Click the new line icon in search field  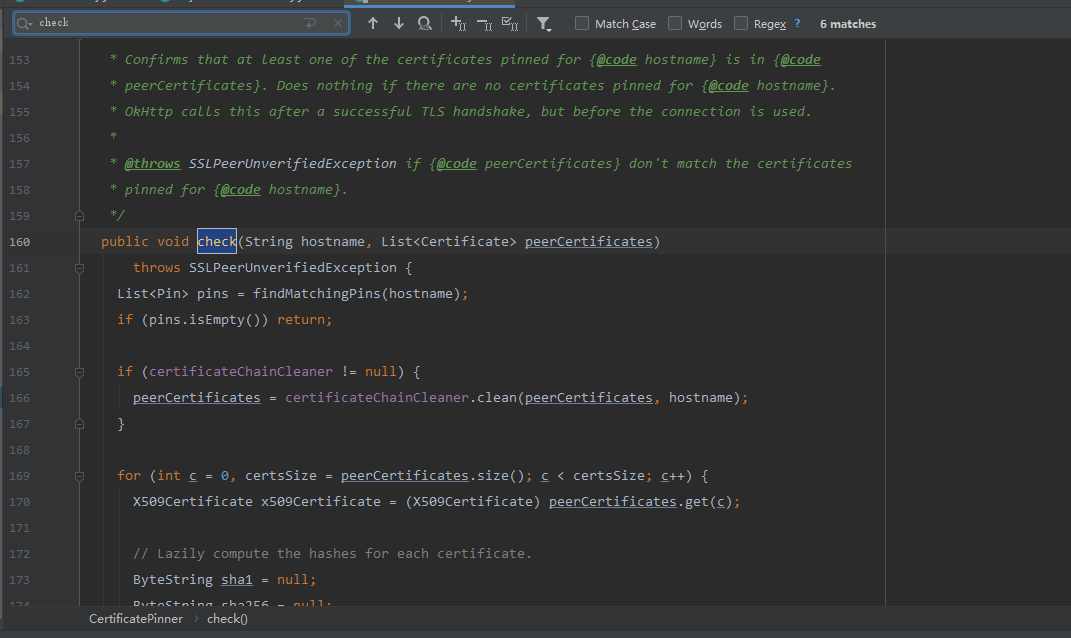311,23
